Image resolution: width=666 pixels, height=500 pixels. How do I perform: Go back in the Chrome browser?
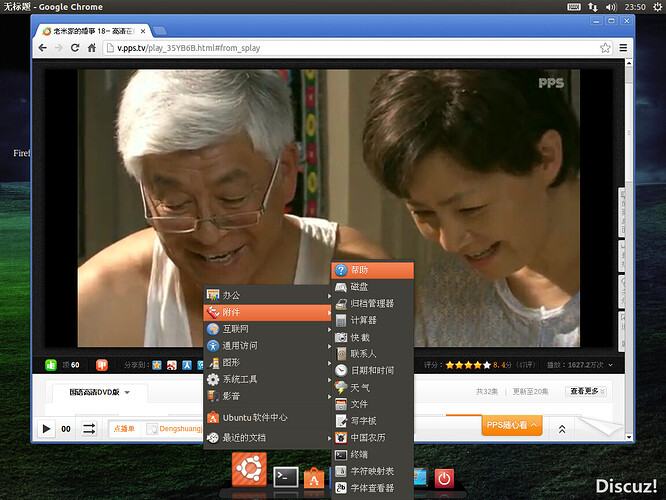point(42,48)
